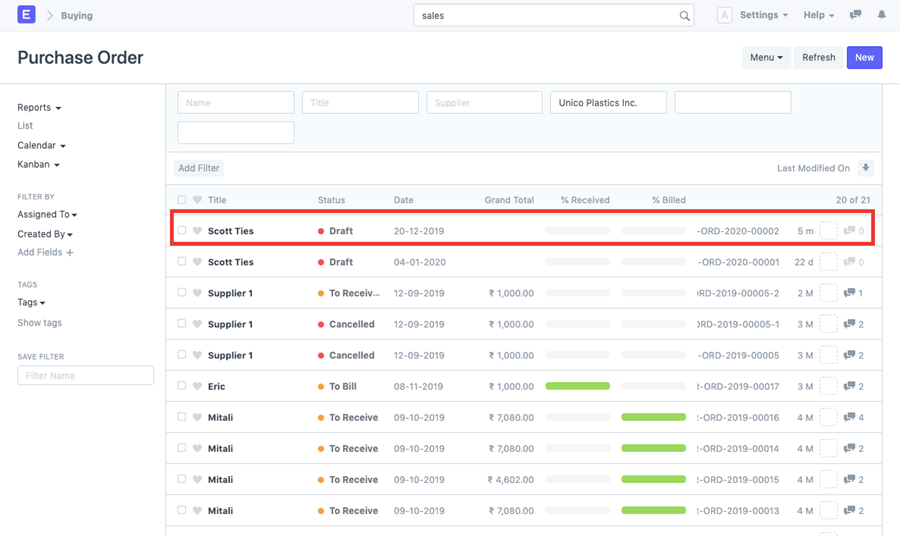The image size is (900, 536).
Task: Tick checkbox for first Scott Ties row
Action: pyautogui.click(x=181, y=231)
